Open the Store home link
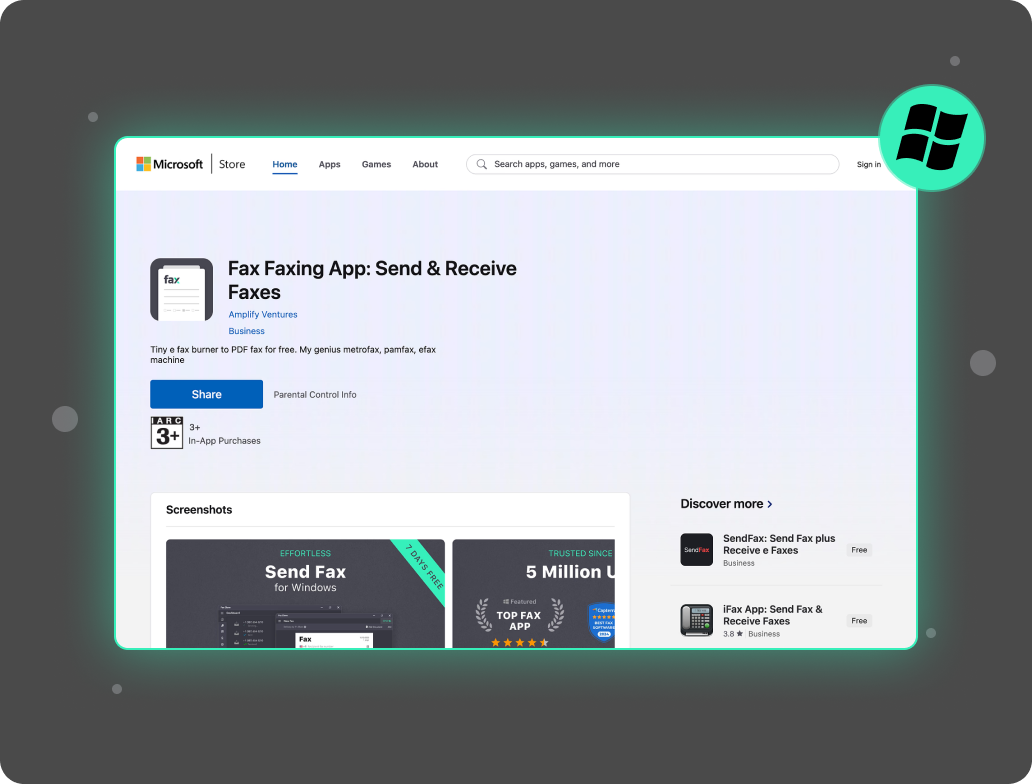The width and height of the screenshot is (1032, 784). 232,164
